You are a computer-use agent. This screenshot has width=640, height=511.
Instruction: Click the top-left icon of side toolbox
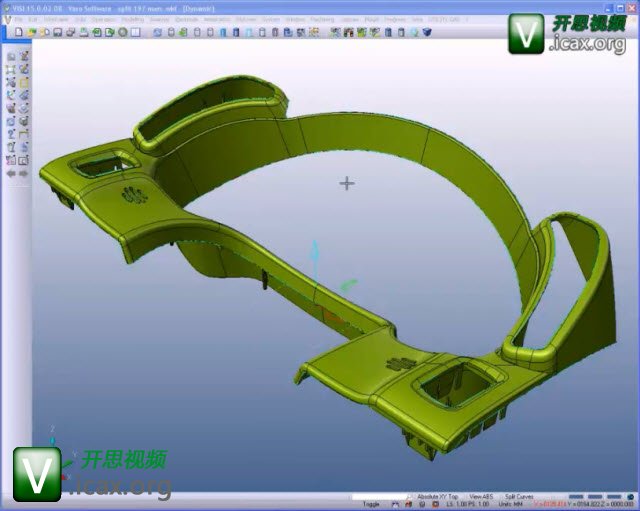(11, 56)
